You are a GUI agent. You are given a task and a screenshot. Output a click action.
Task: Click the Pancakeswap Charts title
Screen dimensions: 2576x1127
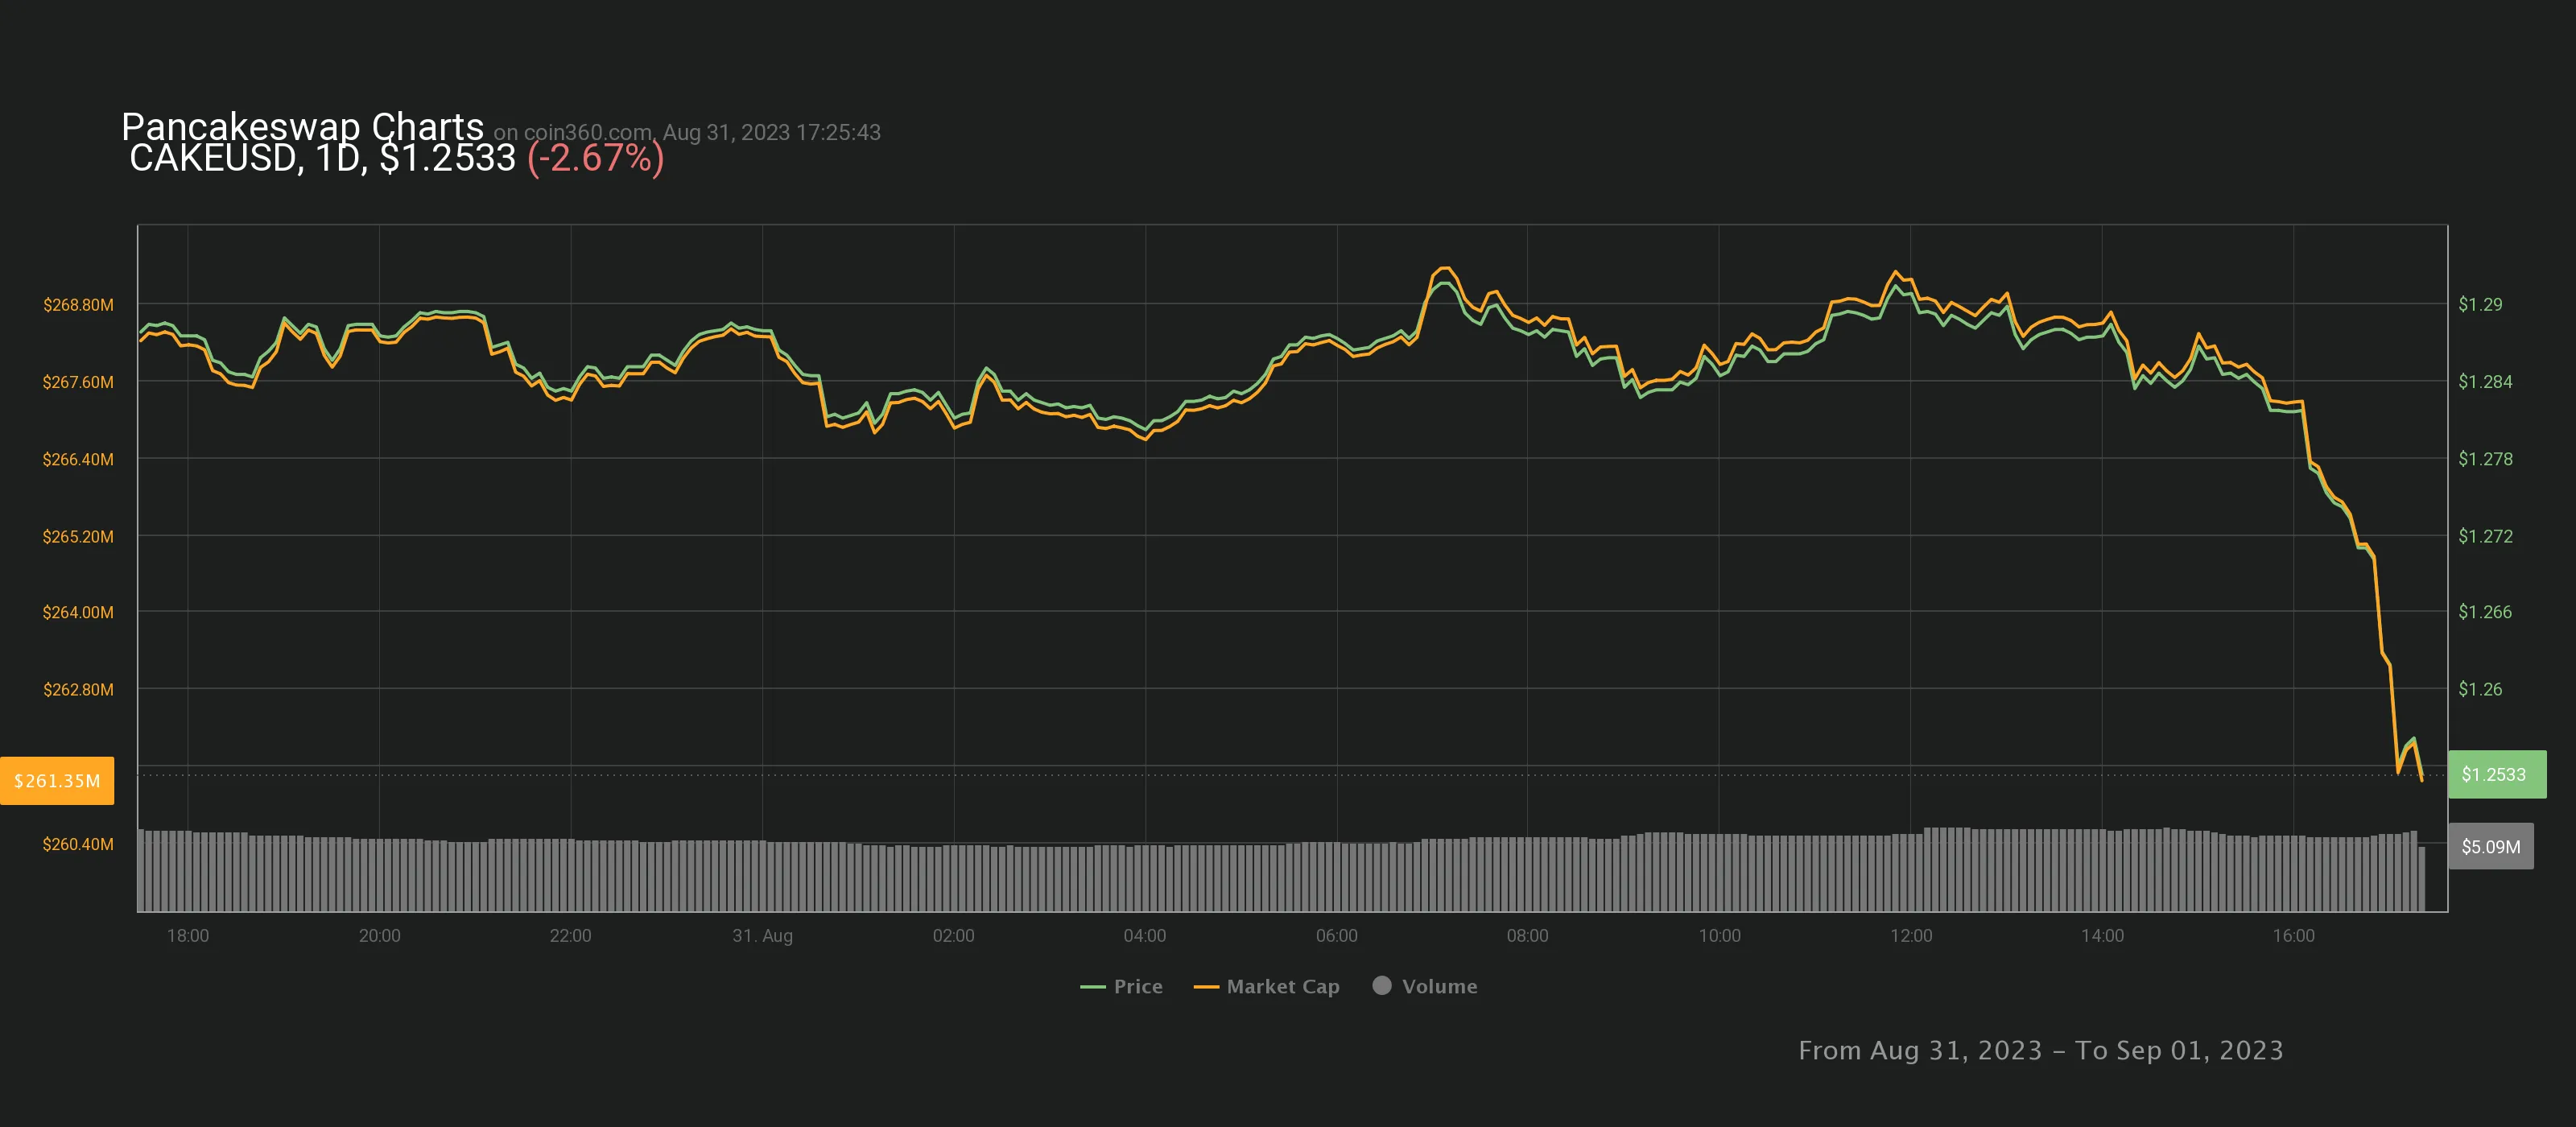302,127
